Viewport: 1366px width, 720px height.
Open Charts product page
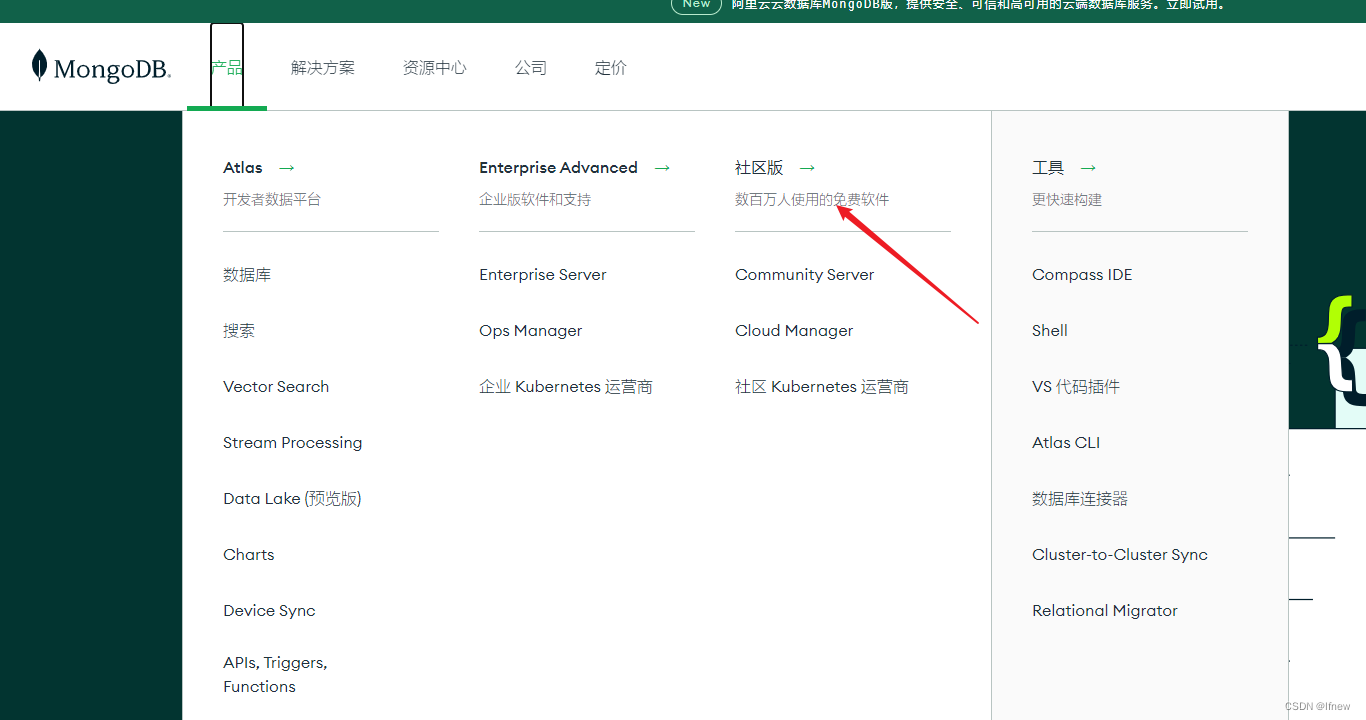[x=249, y=555]
